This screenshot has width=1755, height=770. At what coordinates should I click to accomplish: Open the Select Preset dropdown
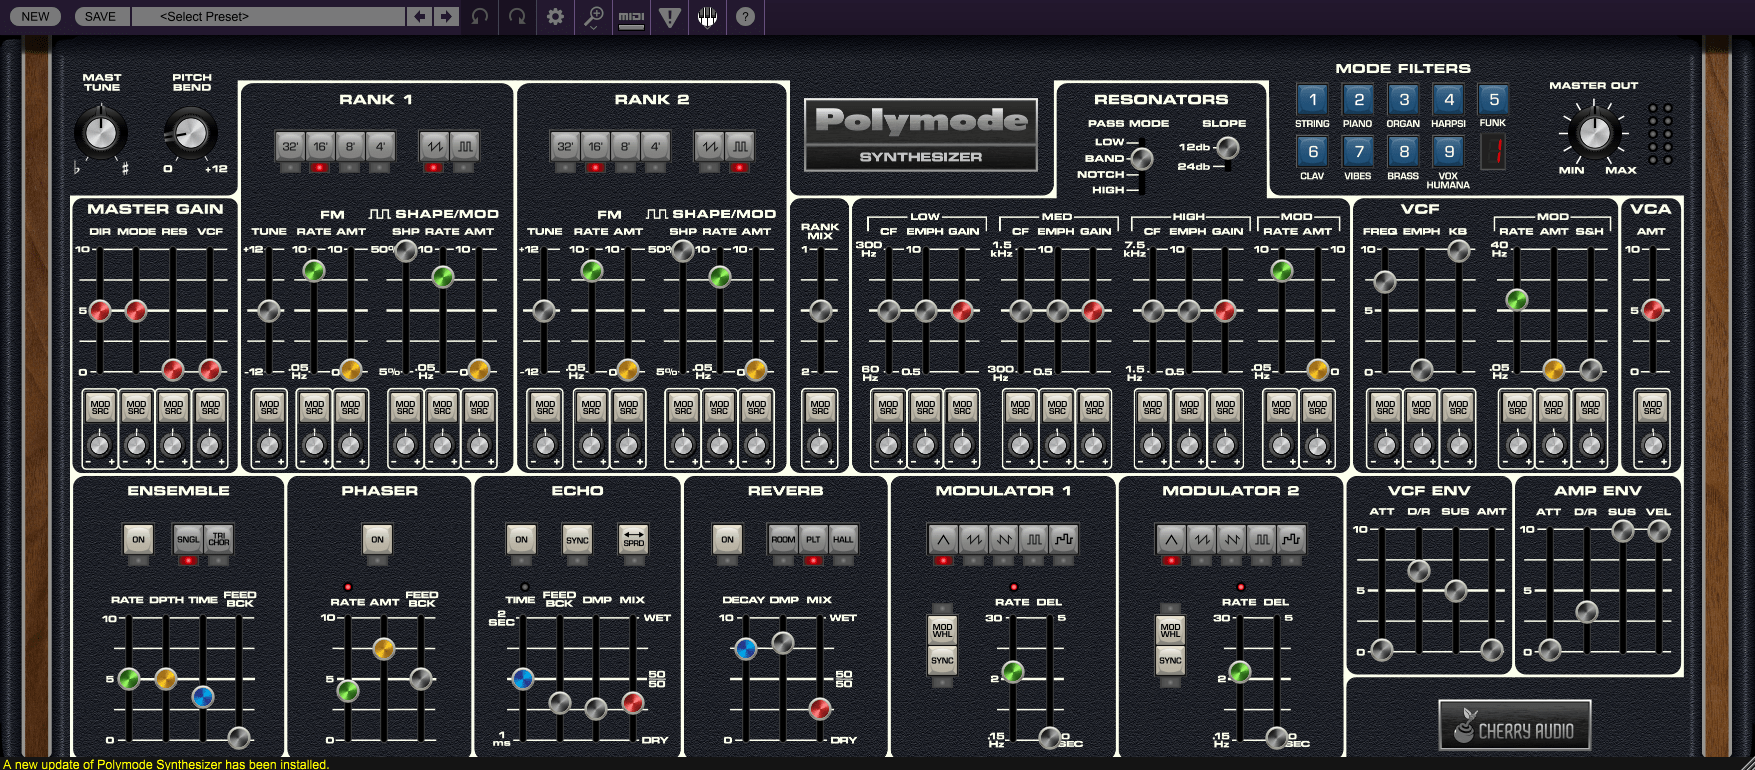[x=268, y=16]
